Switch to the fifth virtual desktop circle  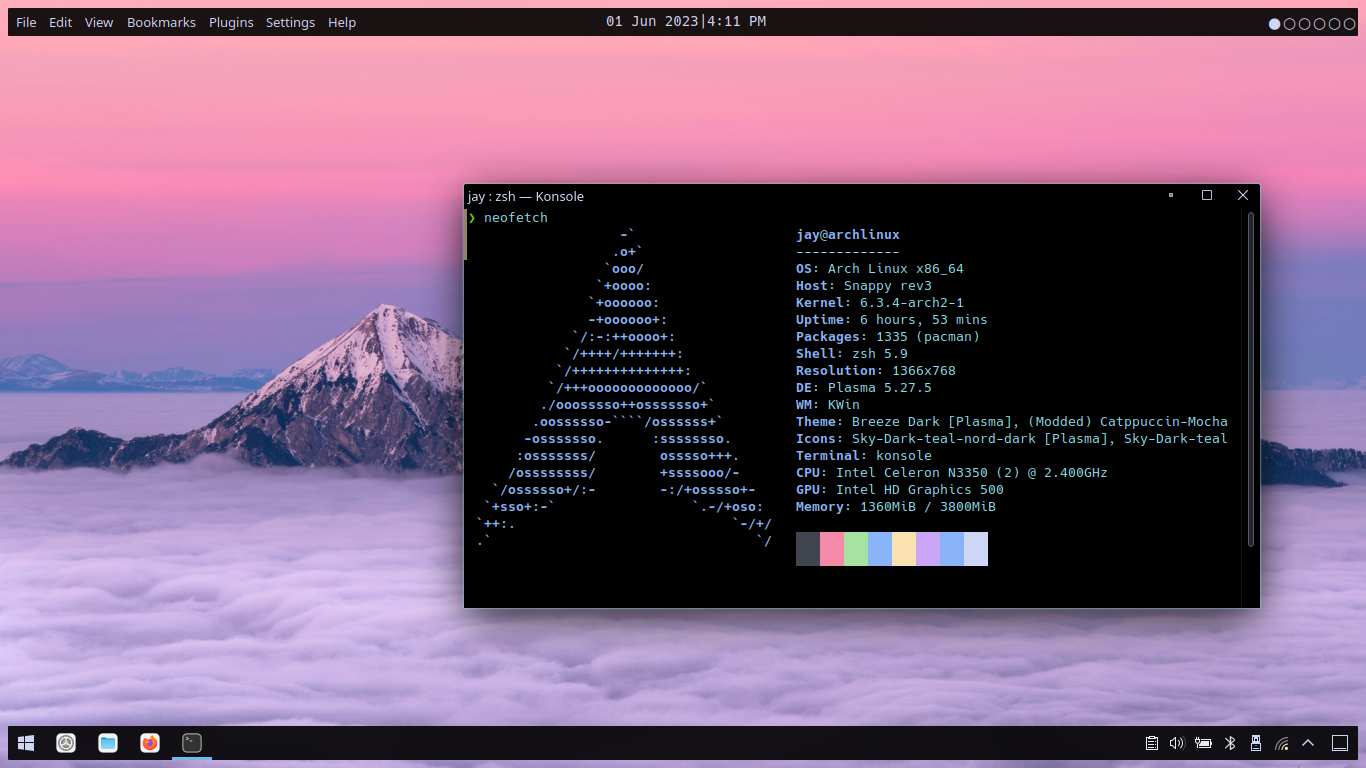tap(1334, 24)
